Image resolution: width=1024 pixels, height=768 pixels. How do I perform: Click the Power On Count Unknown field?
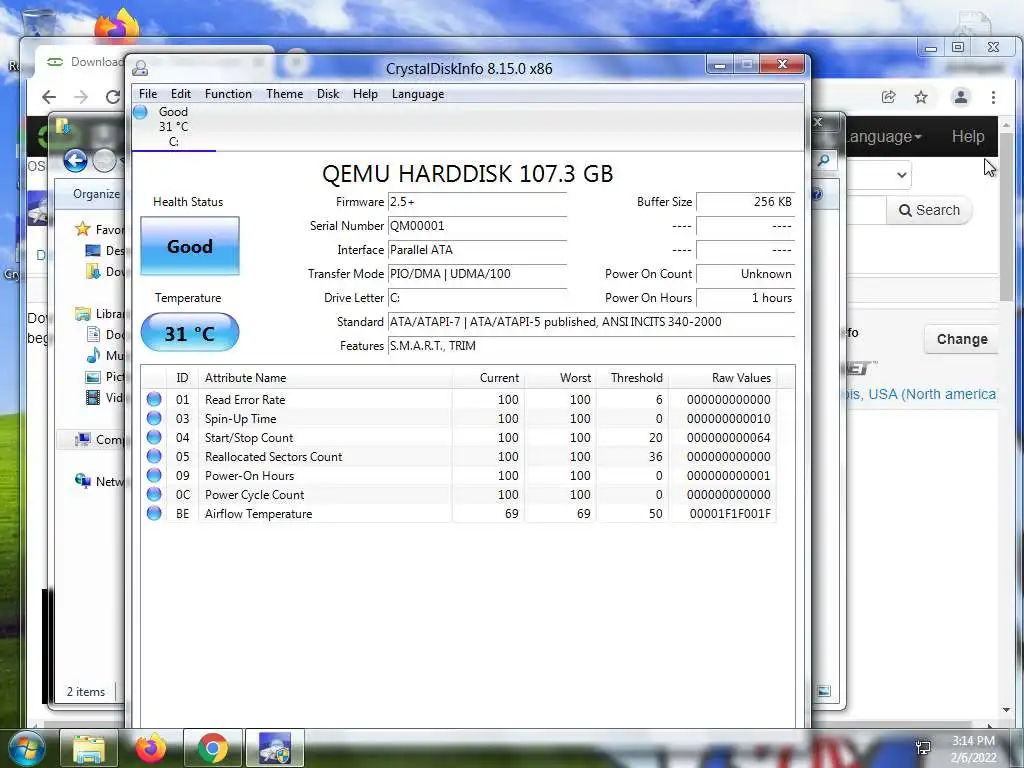[x=746, y=274]
